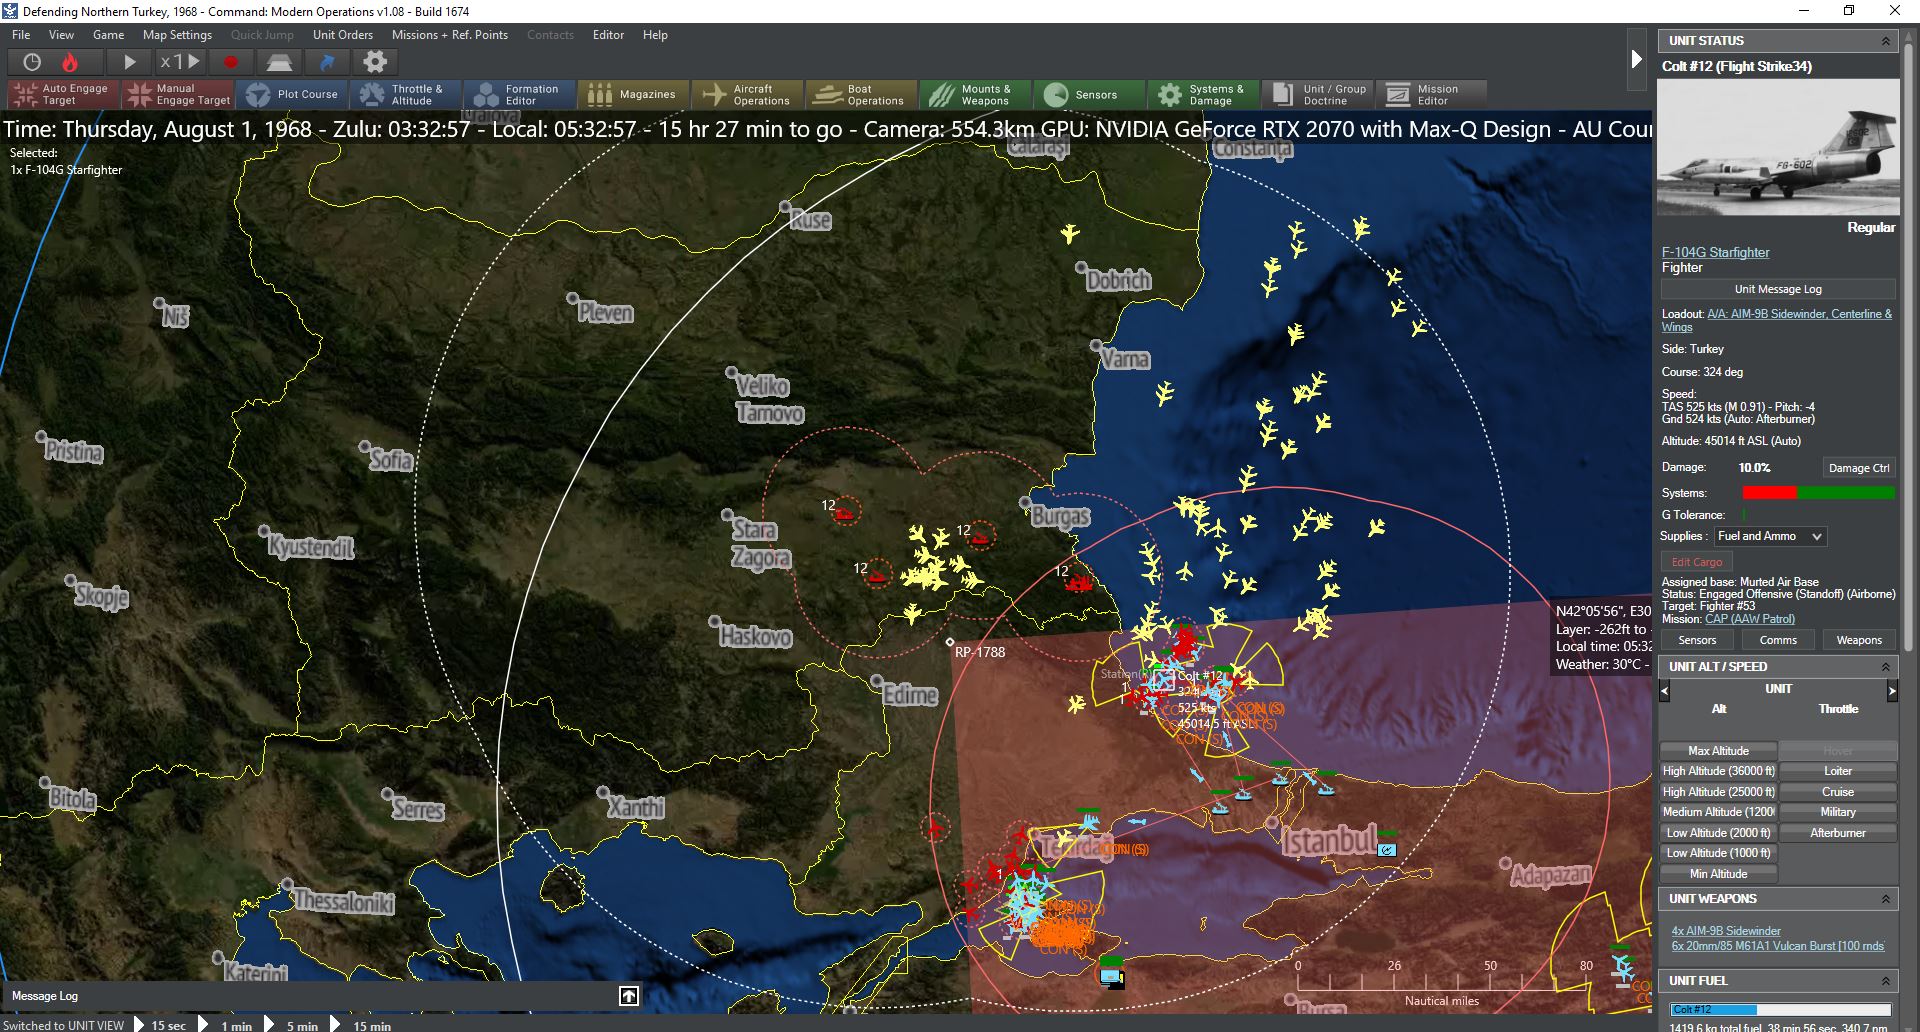The height and width of the screenshot is (1032, 1920).
Task: Click the clock time icon in toolbar
Action: click(x=32, y=62)
